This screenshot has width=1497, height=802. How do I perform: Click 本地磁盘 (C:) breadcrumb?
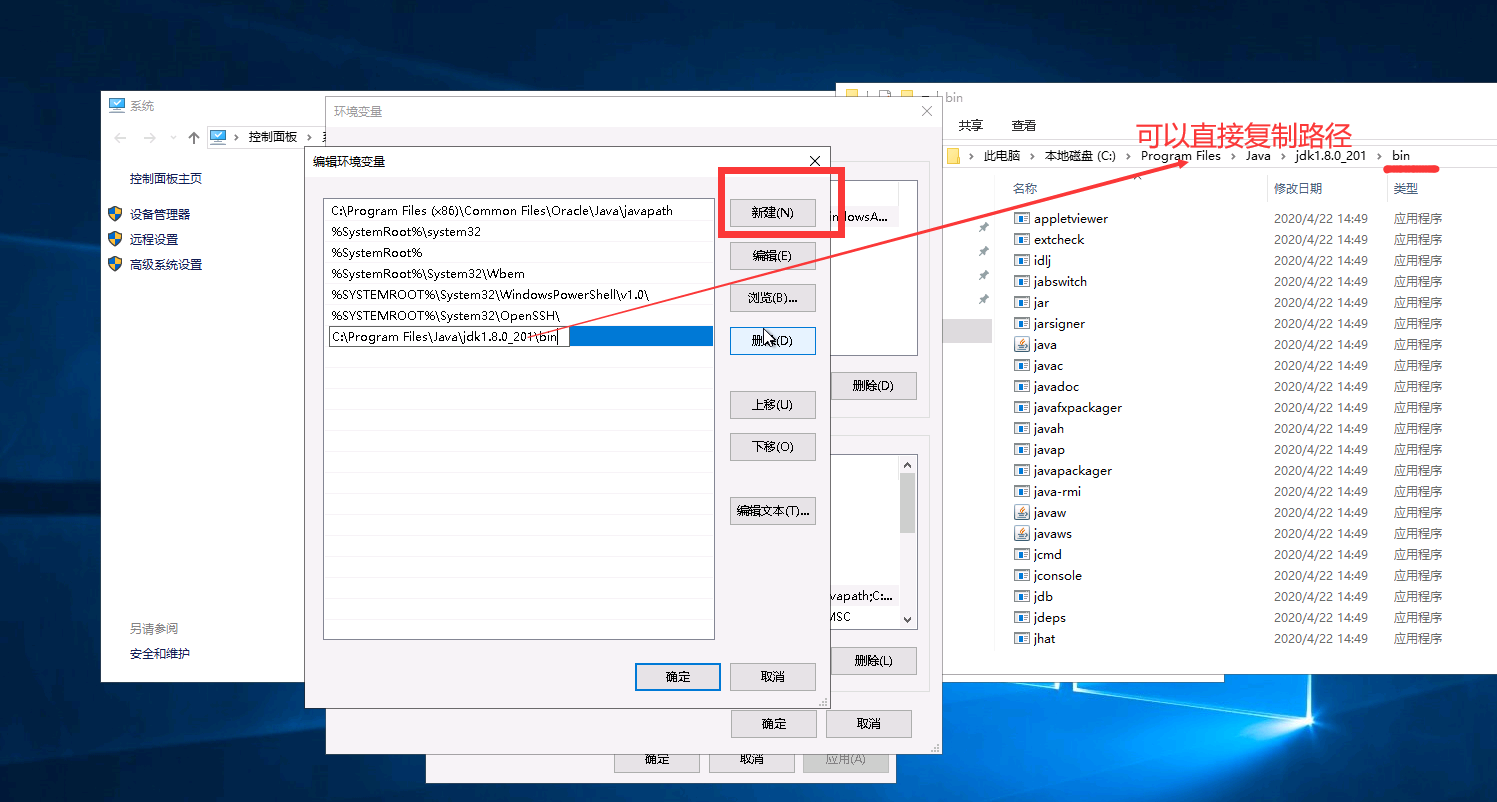(x=1080, y=156)
